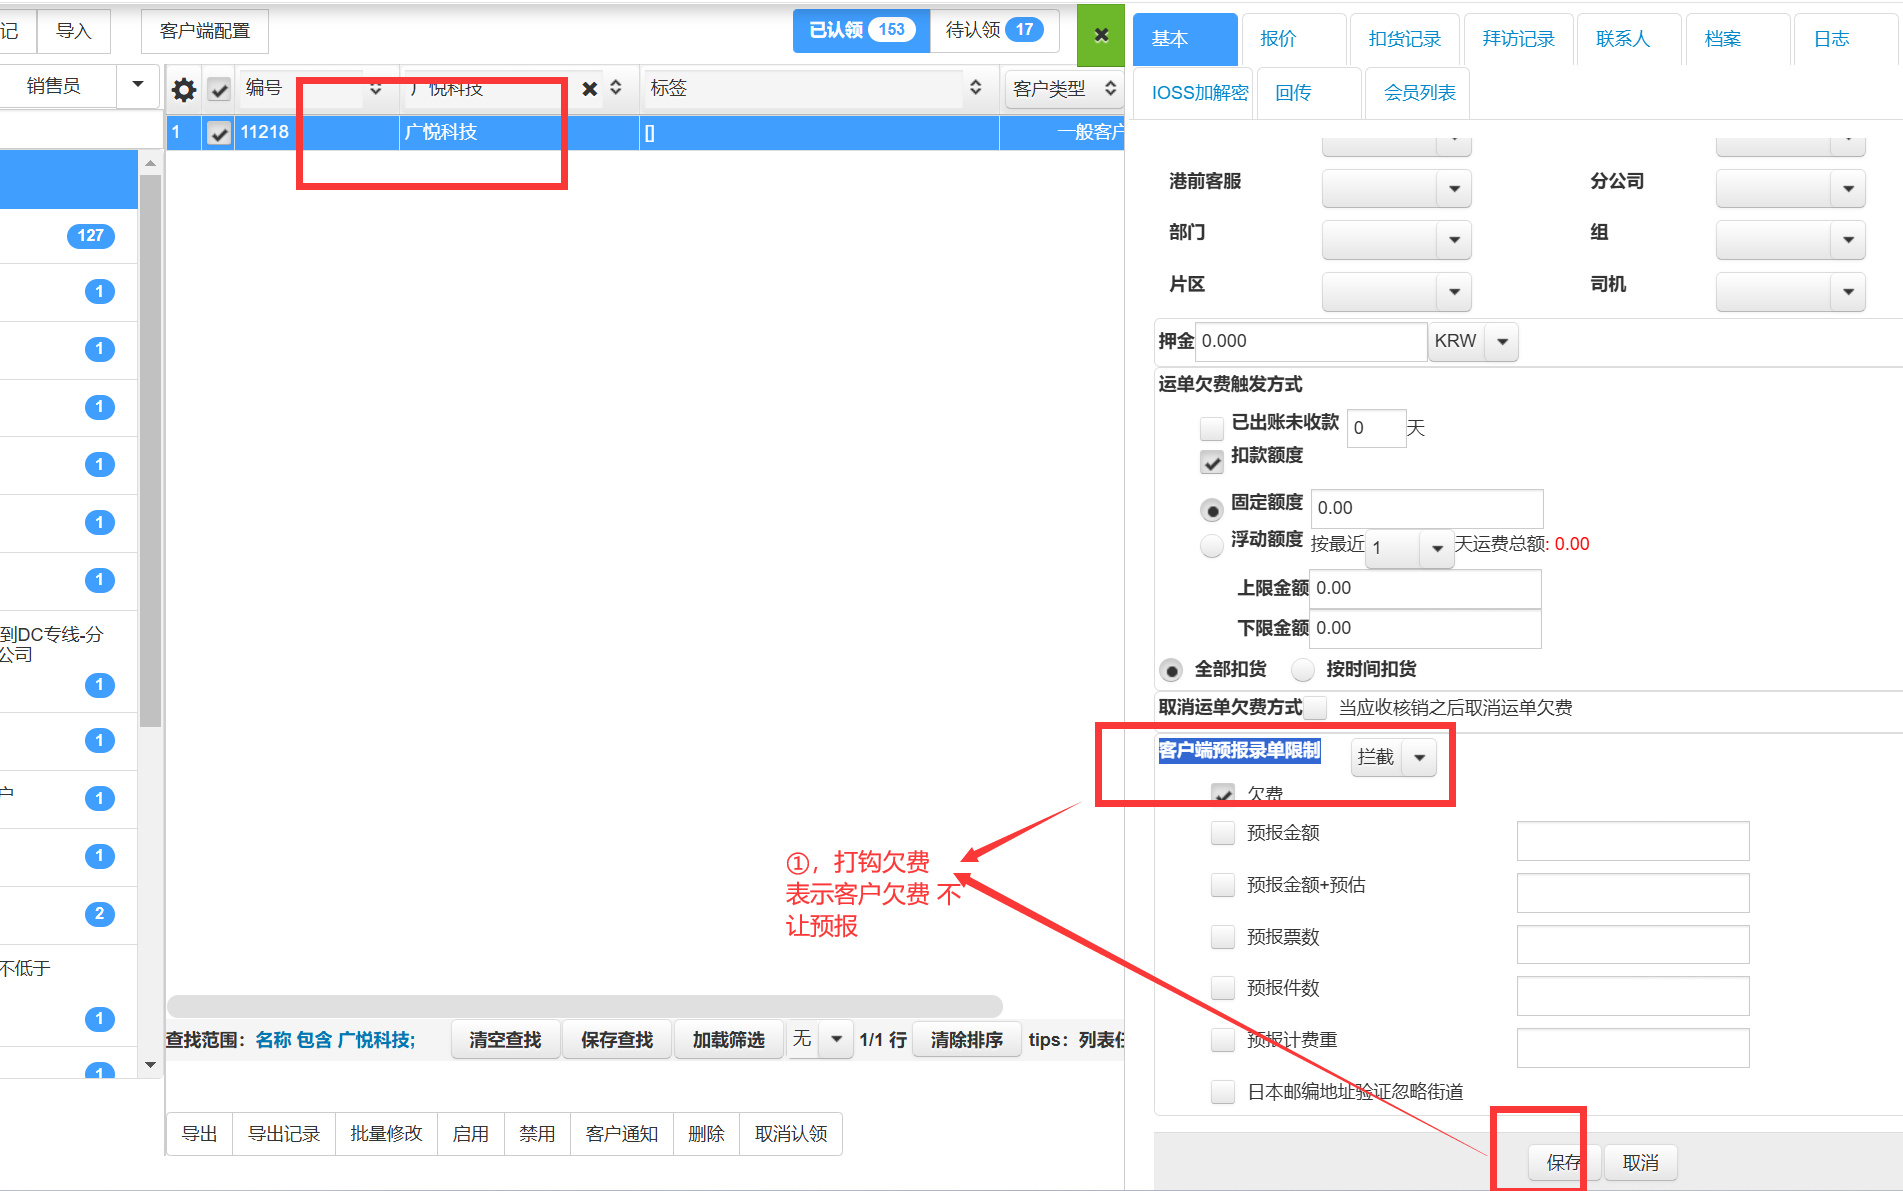Click the 取消认领 button
The height and width of the screenshot is (1191, 1903).
(791, 1134)
